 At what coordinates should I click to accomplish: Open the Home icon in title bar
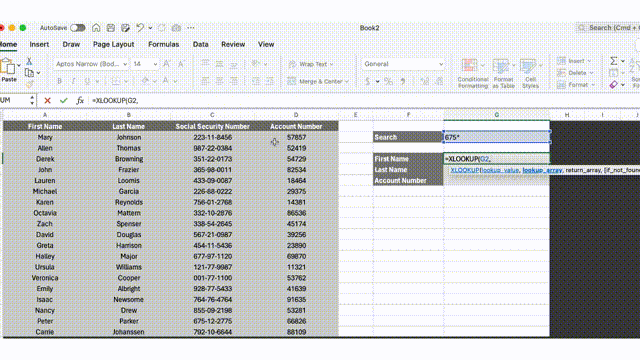[x=96, y=28]
